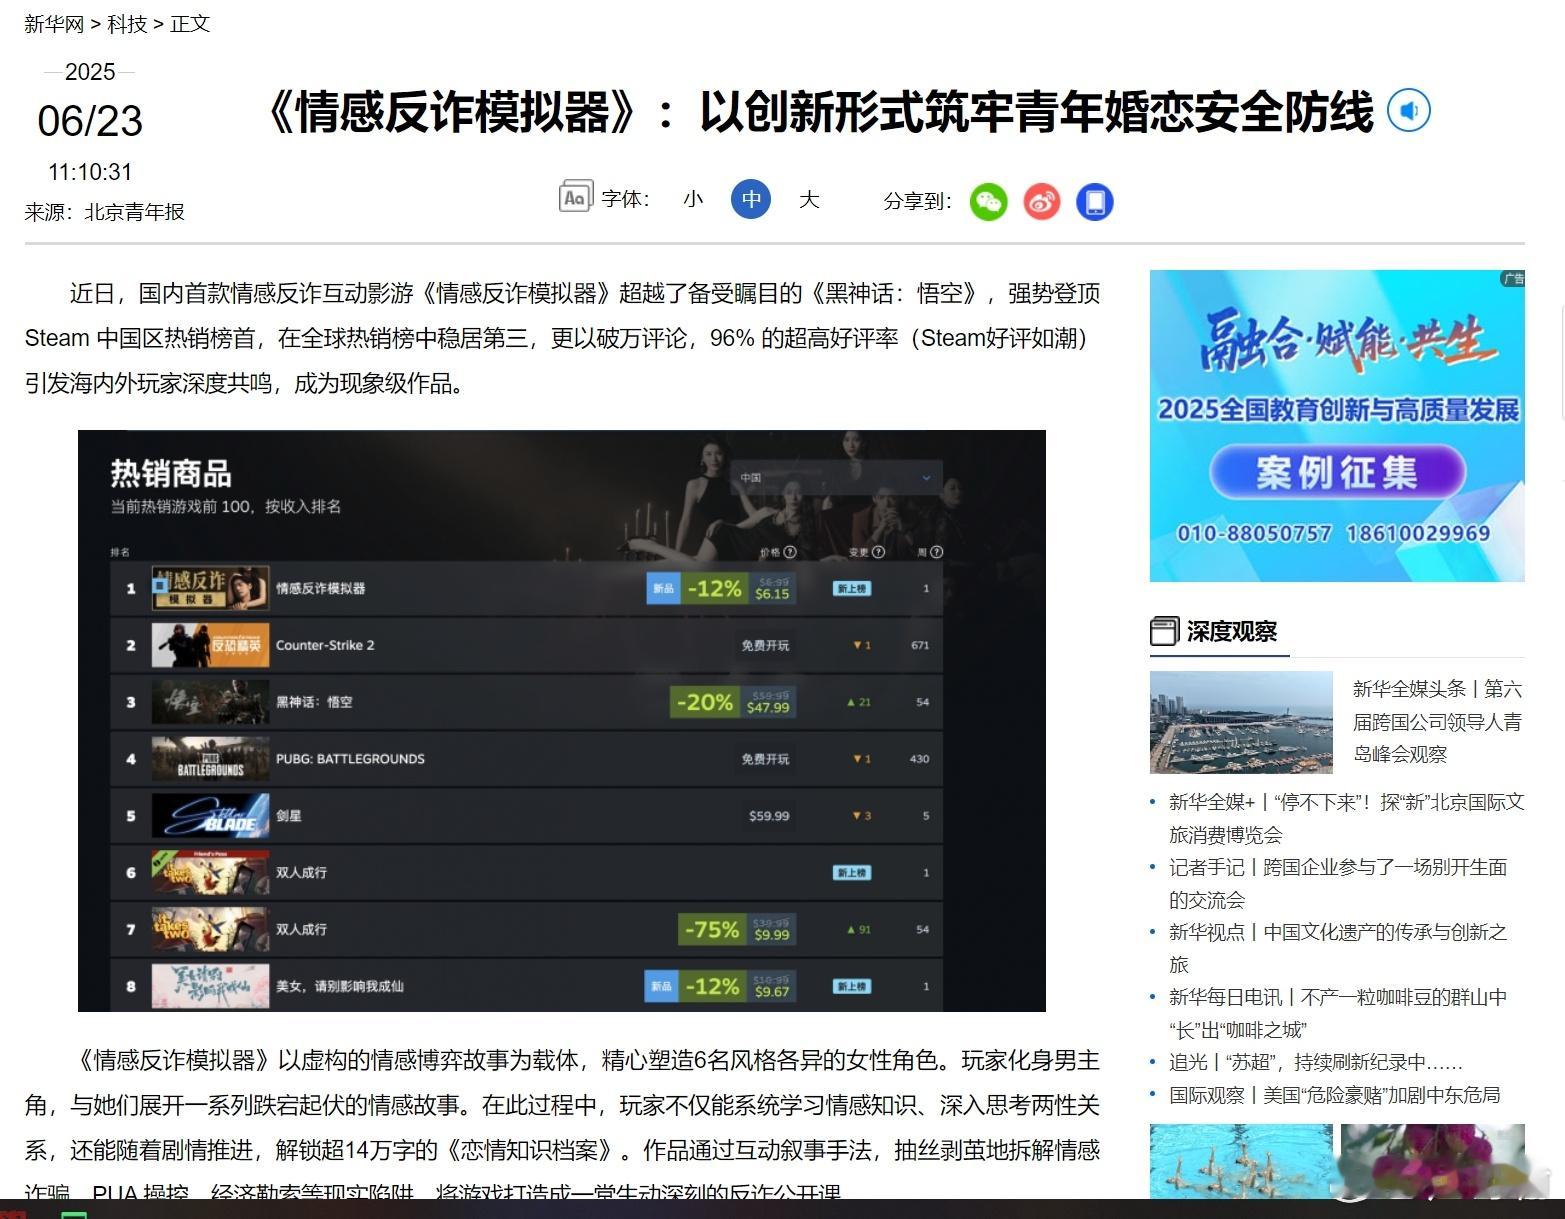Open 第六届跨国公司领导人青岛峰会观察 headline

click(x=1437, y=721)
